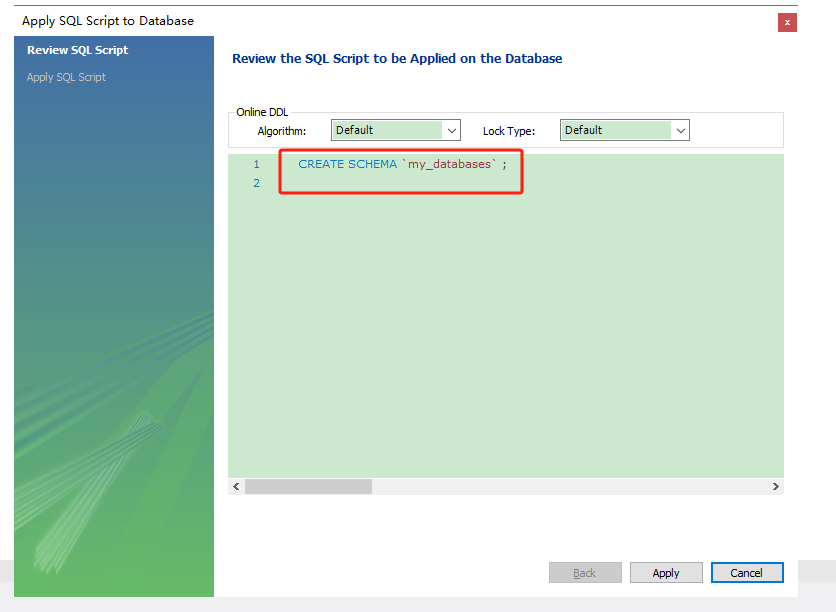Click the Online DDL group label
836x612 pixels.
click(x=262, y=112)
